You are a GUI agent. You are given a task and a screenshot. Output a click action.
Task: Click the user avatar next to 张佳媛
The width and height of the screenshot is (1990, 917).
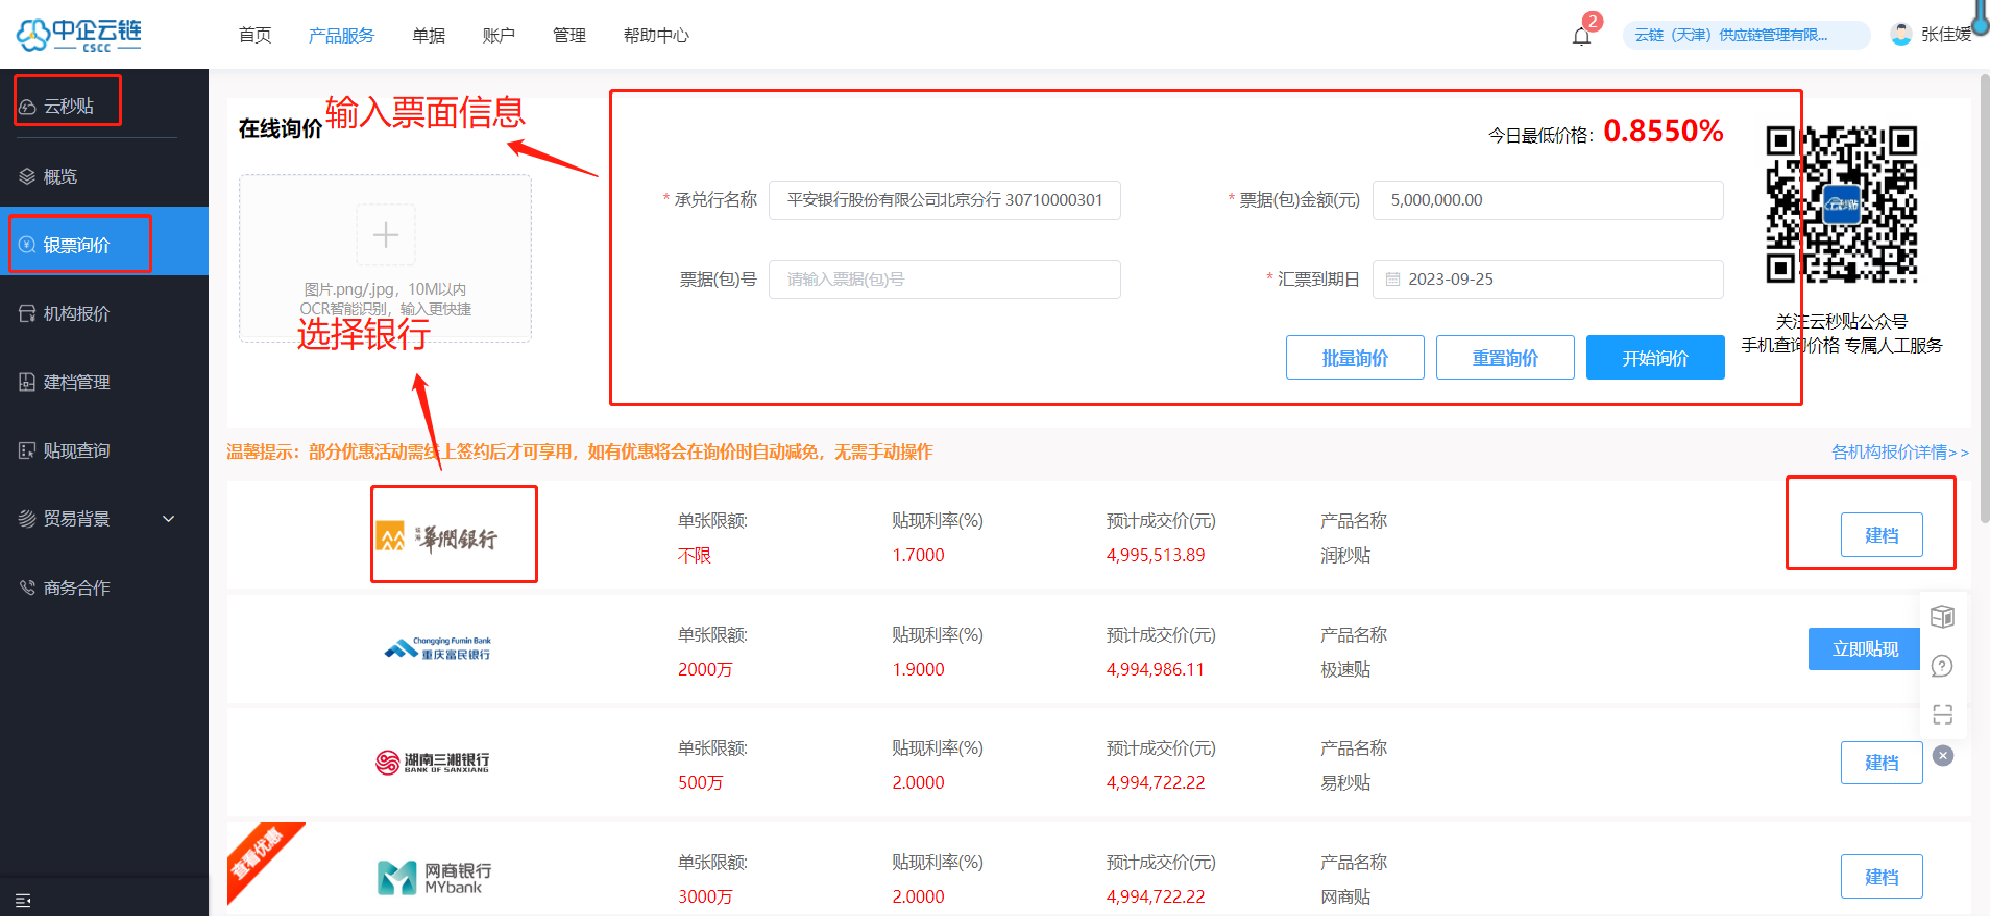pos(1901,35)
